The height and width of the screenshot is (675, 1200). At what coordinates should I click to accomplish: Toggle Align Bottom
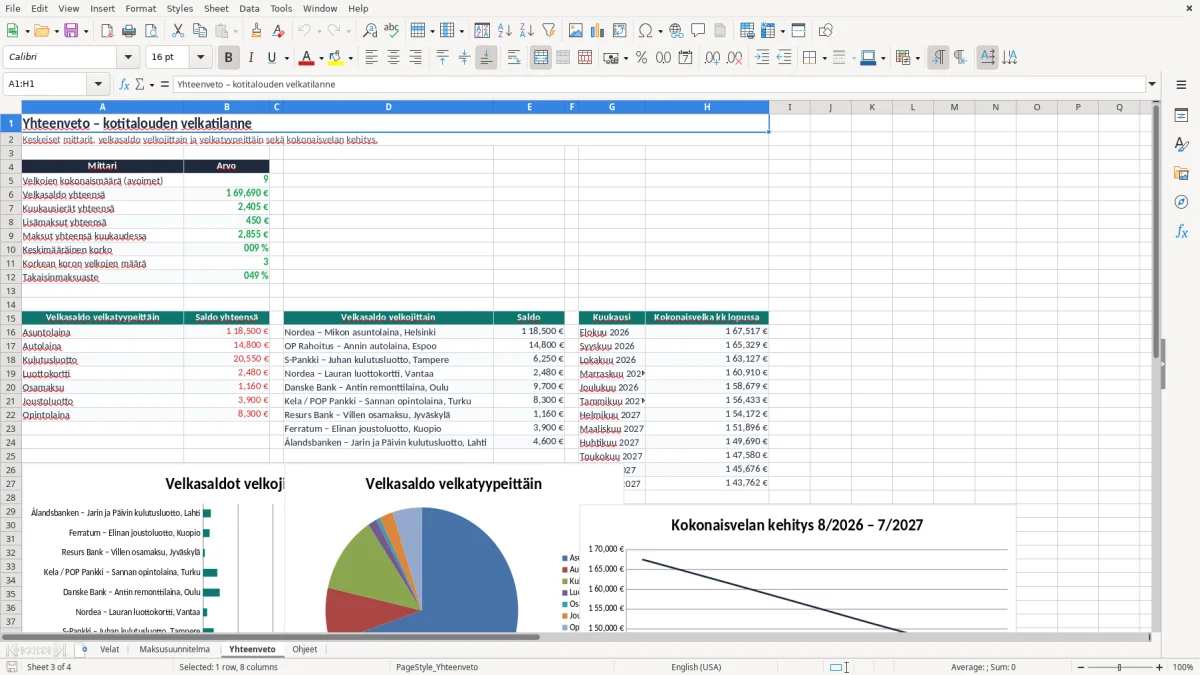(486, 58)
